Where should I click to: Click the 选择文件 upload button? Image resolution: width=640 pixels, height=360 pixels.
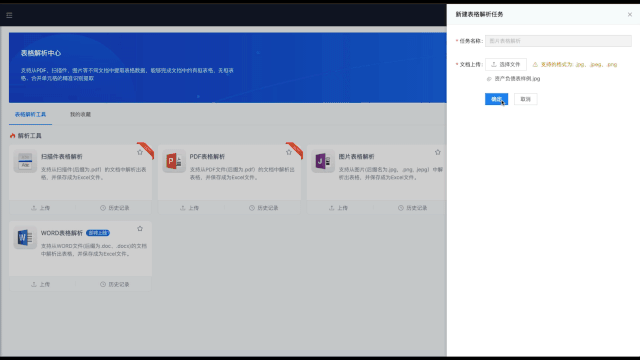[506, 64]
